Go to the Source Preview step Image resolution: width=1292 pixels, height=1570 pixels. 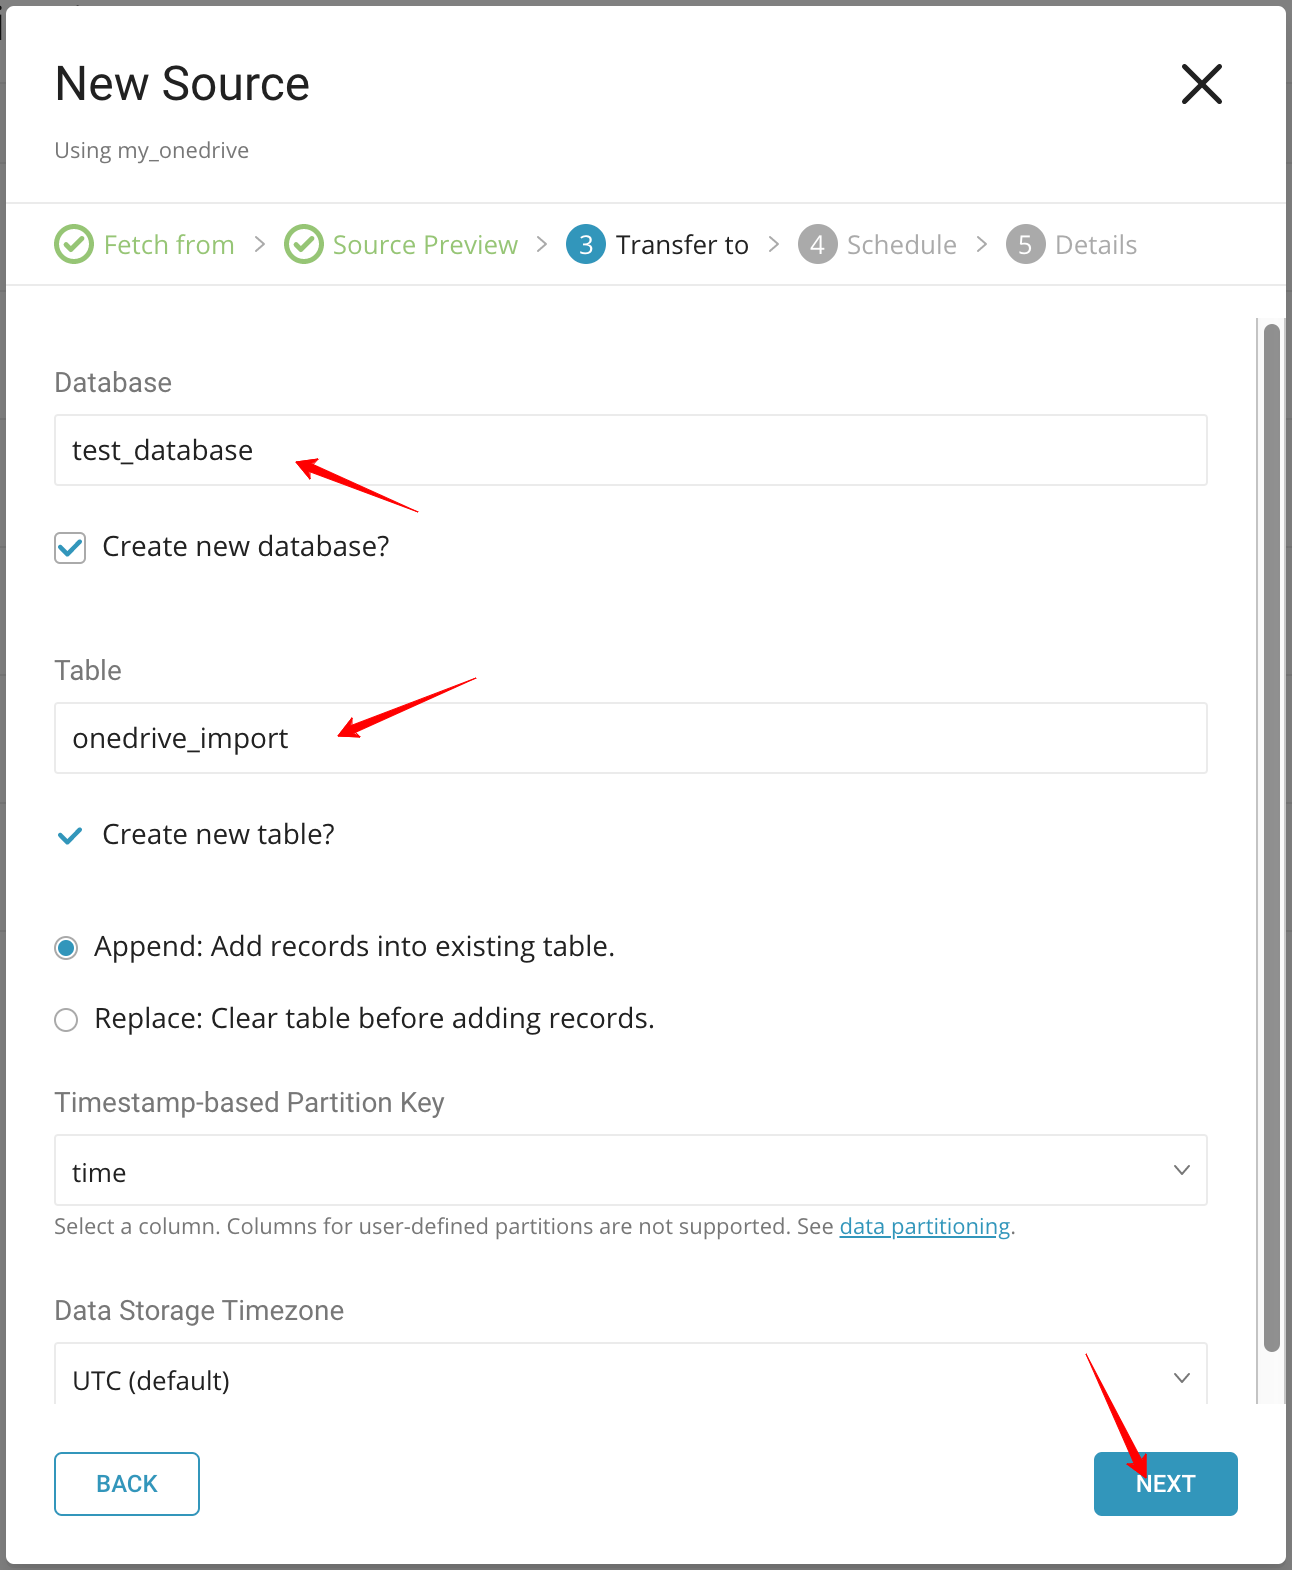coord(425,245)
